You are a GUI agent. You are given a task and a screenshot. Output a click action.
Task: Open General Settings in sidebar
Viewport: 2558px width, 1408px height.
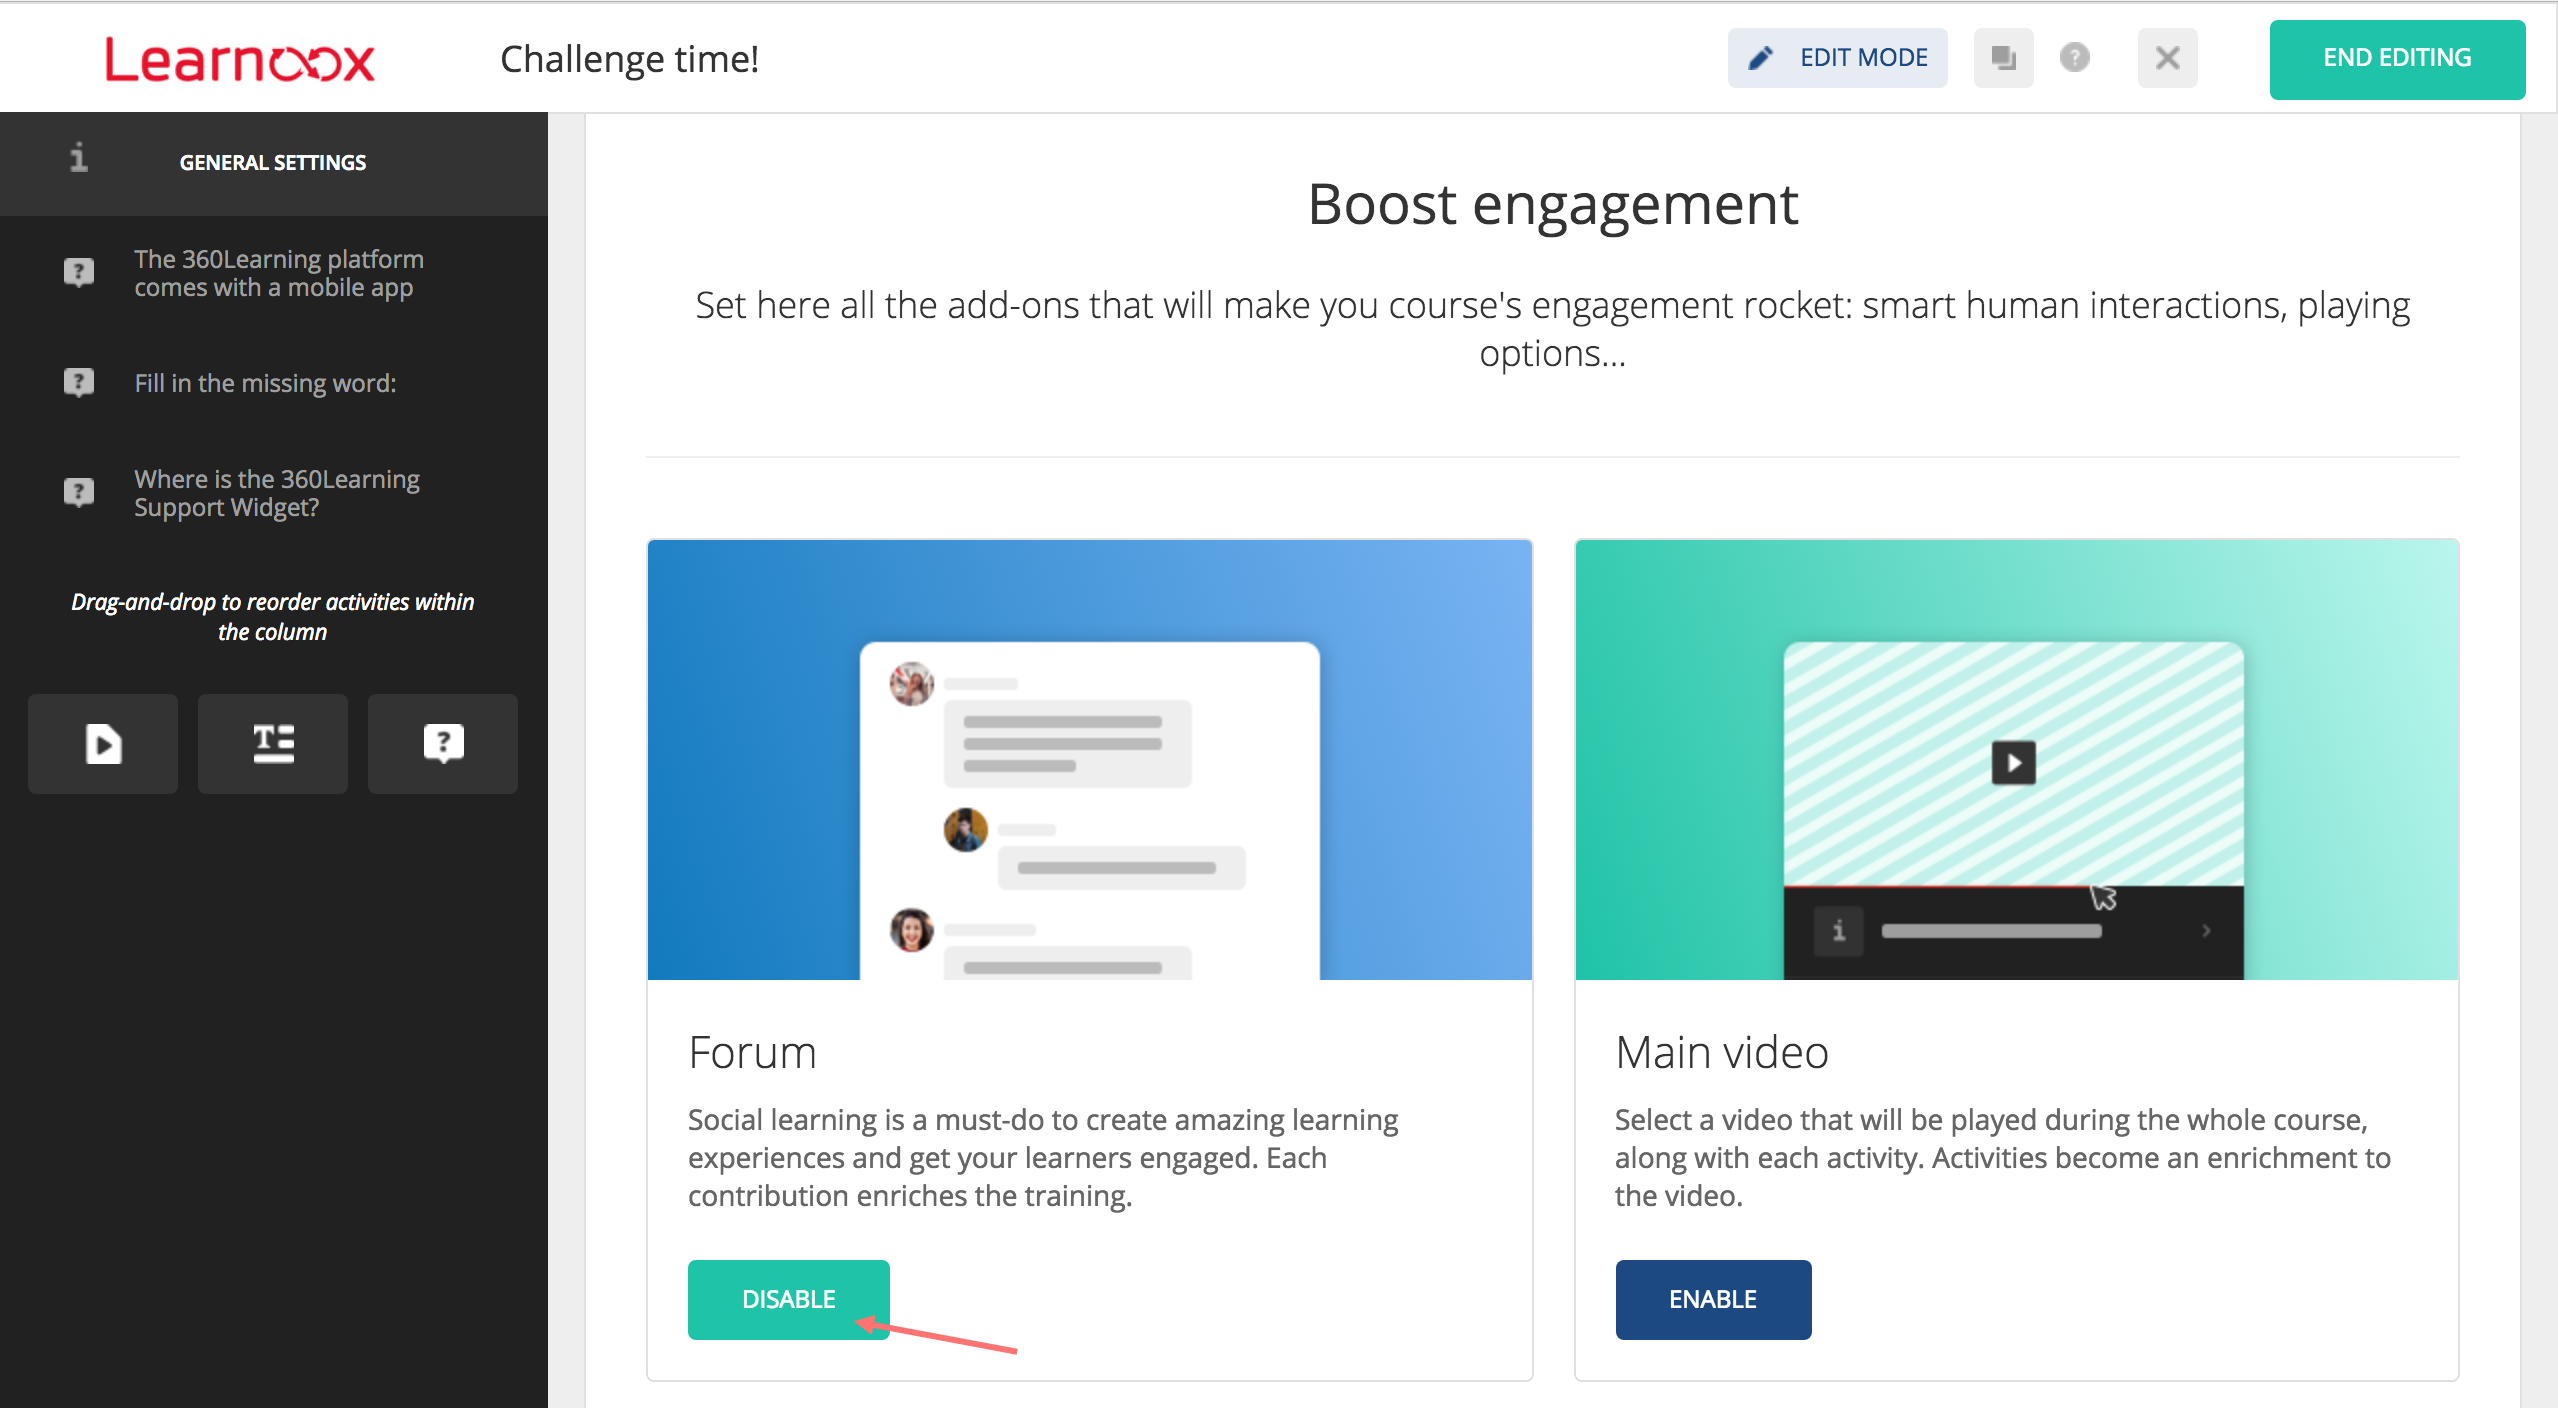coord(273,163)
